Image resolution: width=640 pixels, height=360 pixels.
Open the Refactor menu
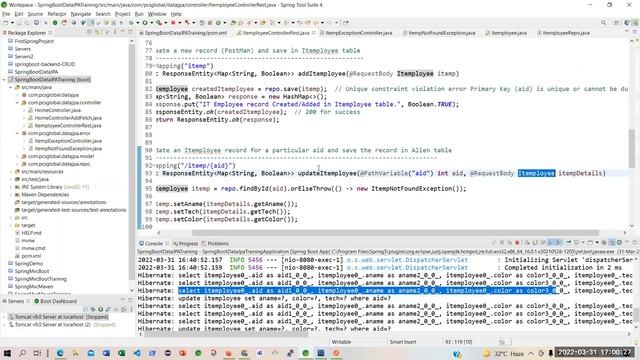pos(57,14)
